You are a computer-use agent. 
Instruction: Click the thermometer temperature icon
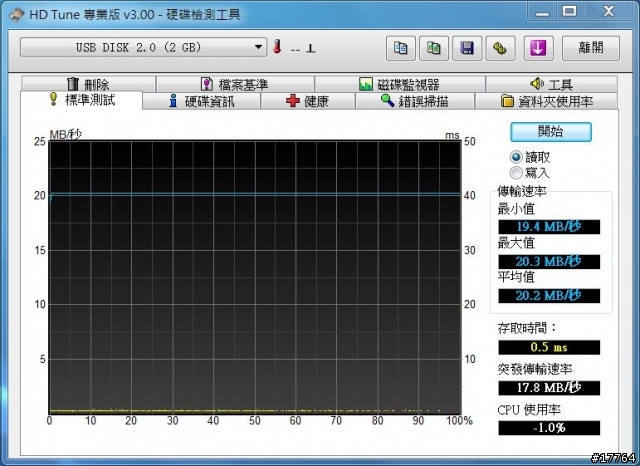277,47
